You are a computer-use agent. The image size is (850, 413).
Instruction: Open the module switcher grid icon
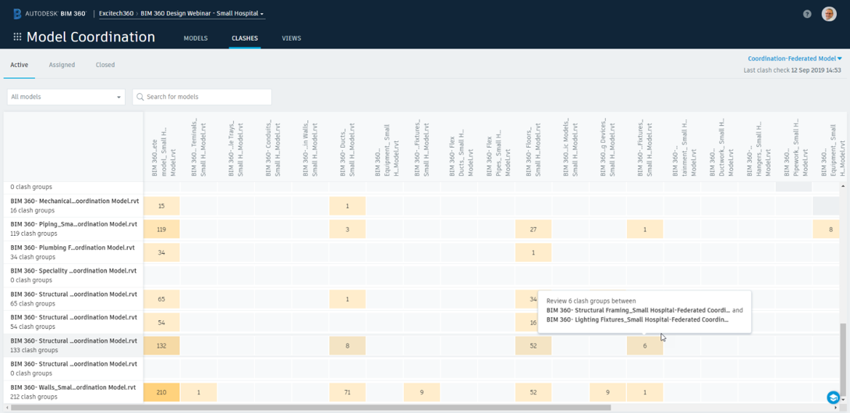(17, 37)
